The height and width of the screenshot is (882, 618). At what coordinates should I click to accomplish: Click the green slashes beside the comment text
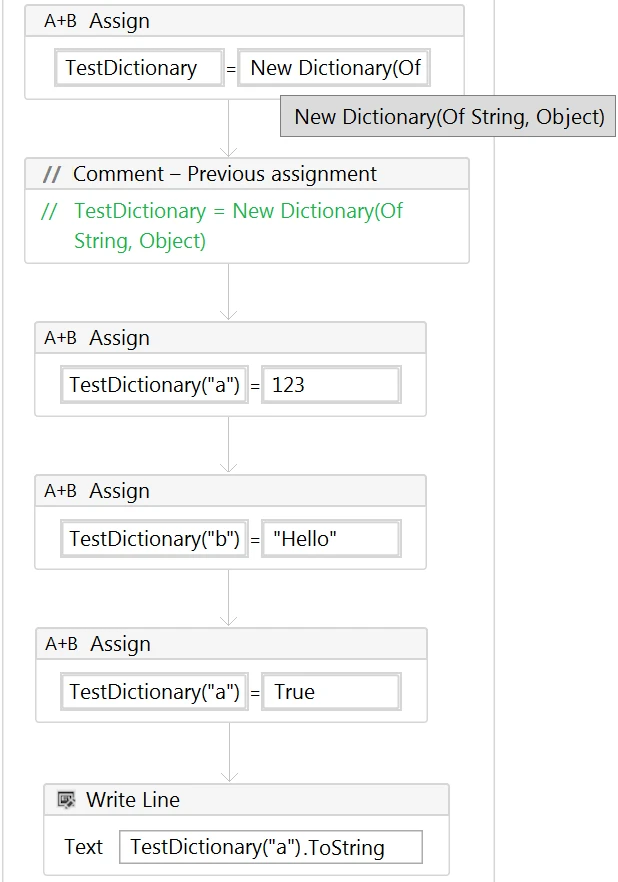pos(49,212)
